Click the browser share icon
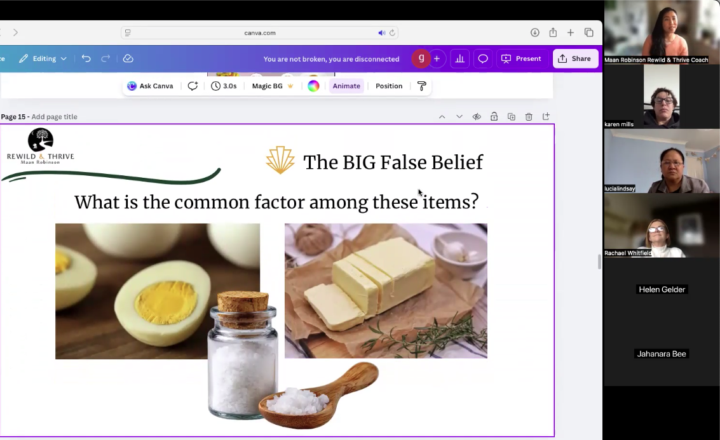 click(553, 33)
